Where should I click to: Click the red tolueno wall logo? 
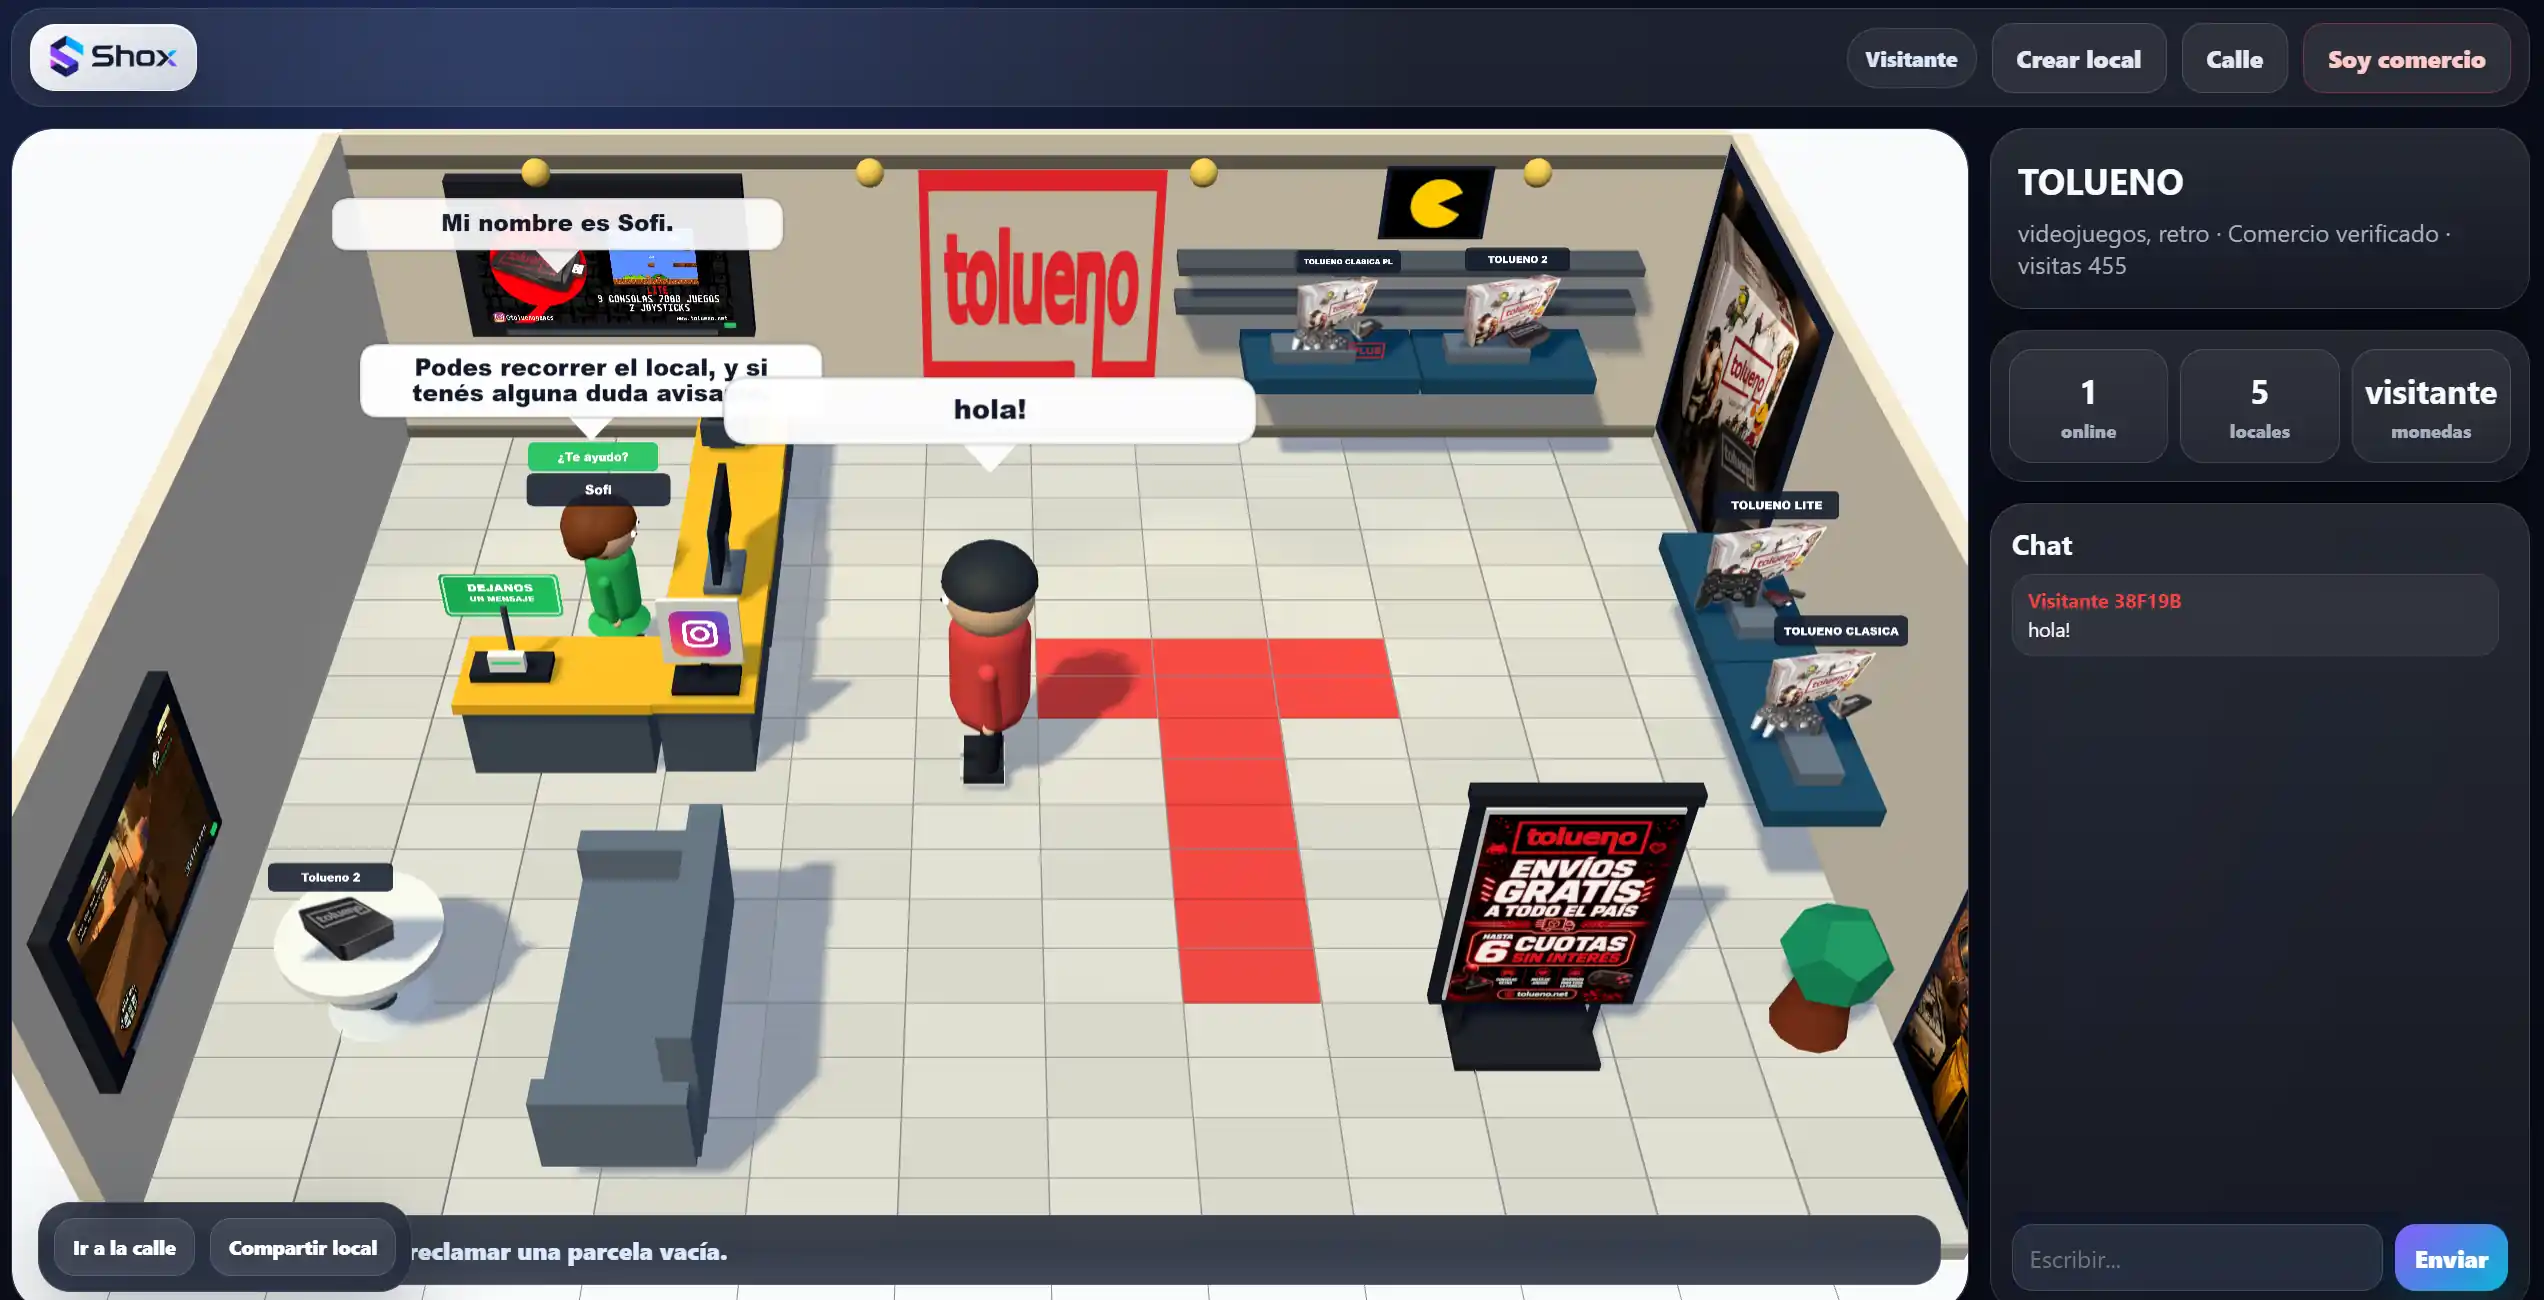[x=1041, y=275]
